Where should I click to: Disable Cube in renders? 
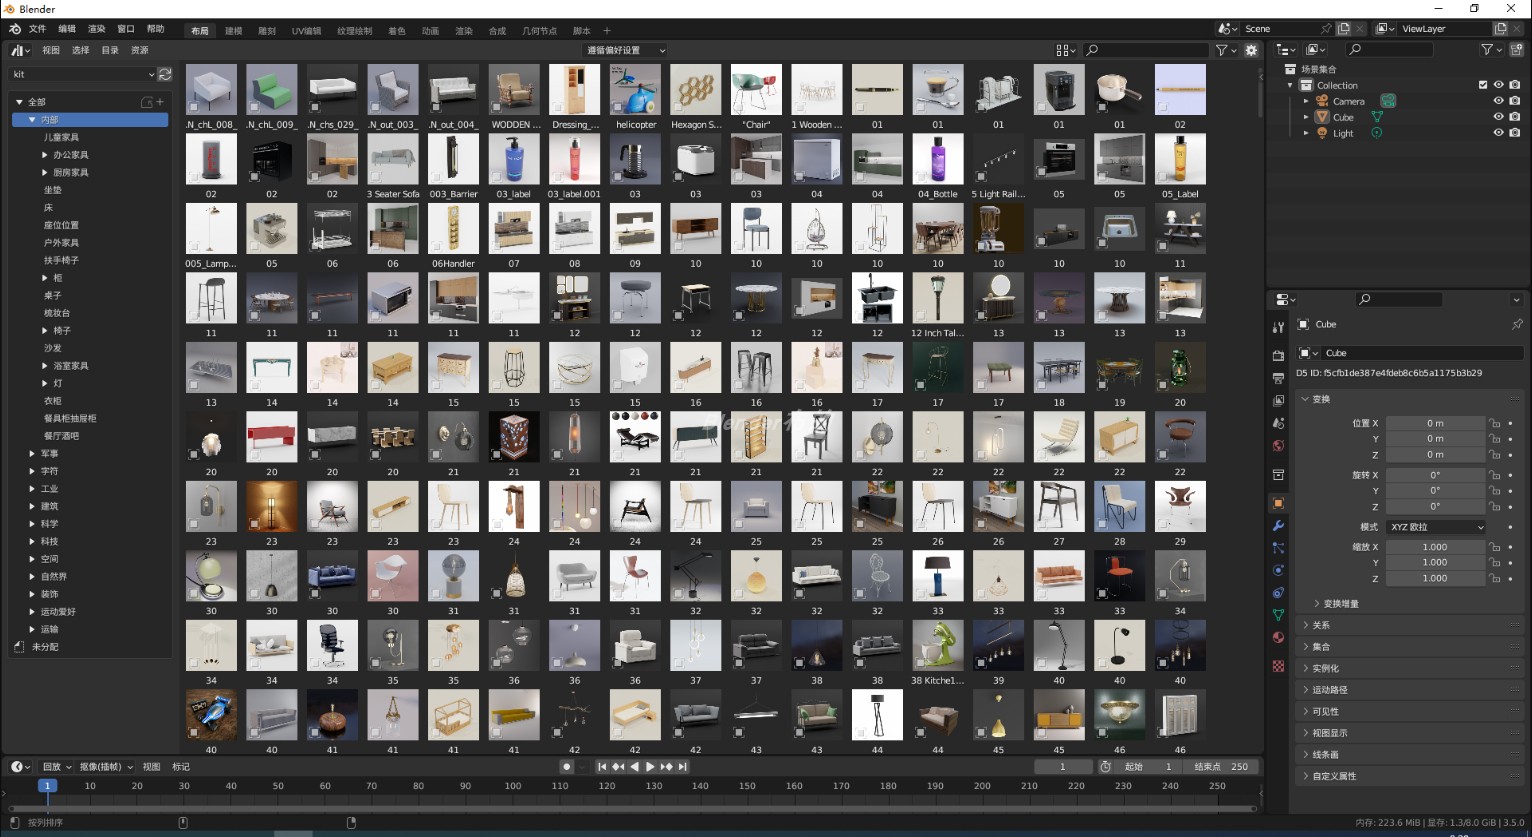point(1514,117)
